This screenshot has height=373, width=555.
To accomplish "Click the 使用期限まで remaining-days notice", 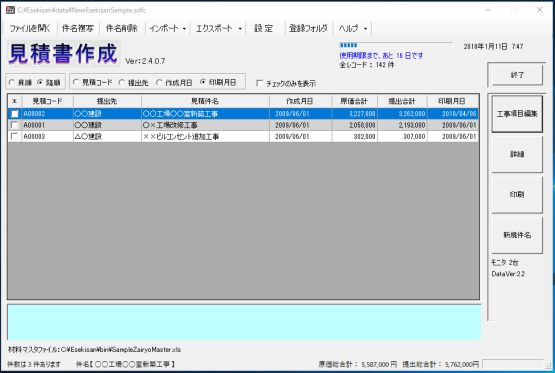I will 381,56.
